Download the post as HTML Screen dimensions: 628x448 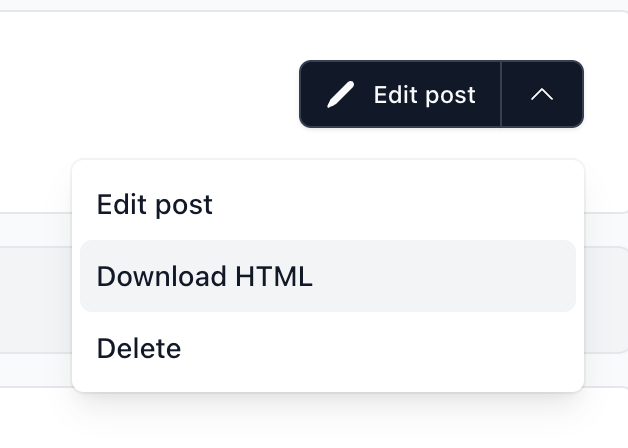pos(205,276)
